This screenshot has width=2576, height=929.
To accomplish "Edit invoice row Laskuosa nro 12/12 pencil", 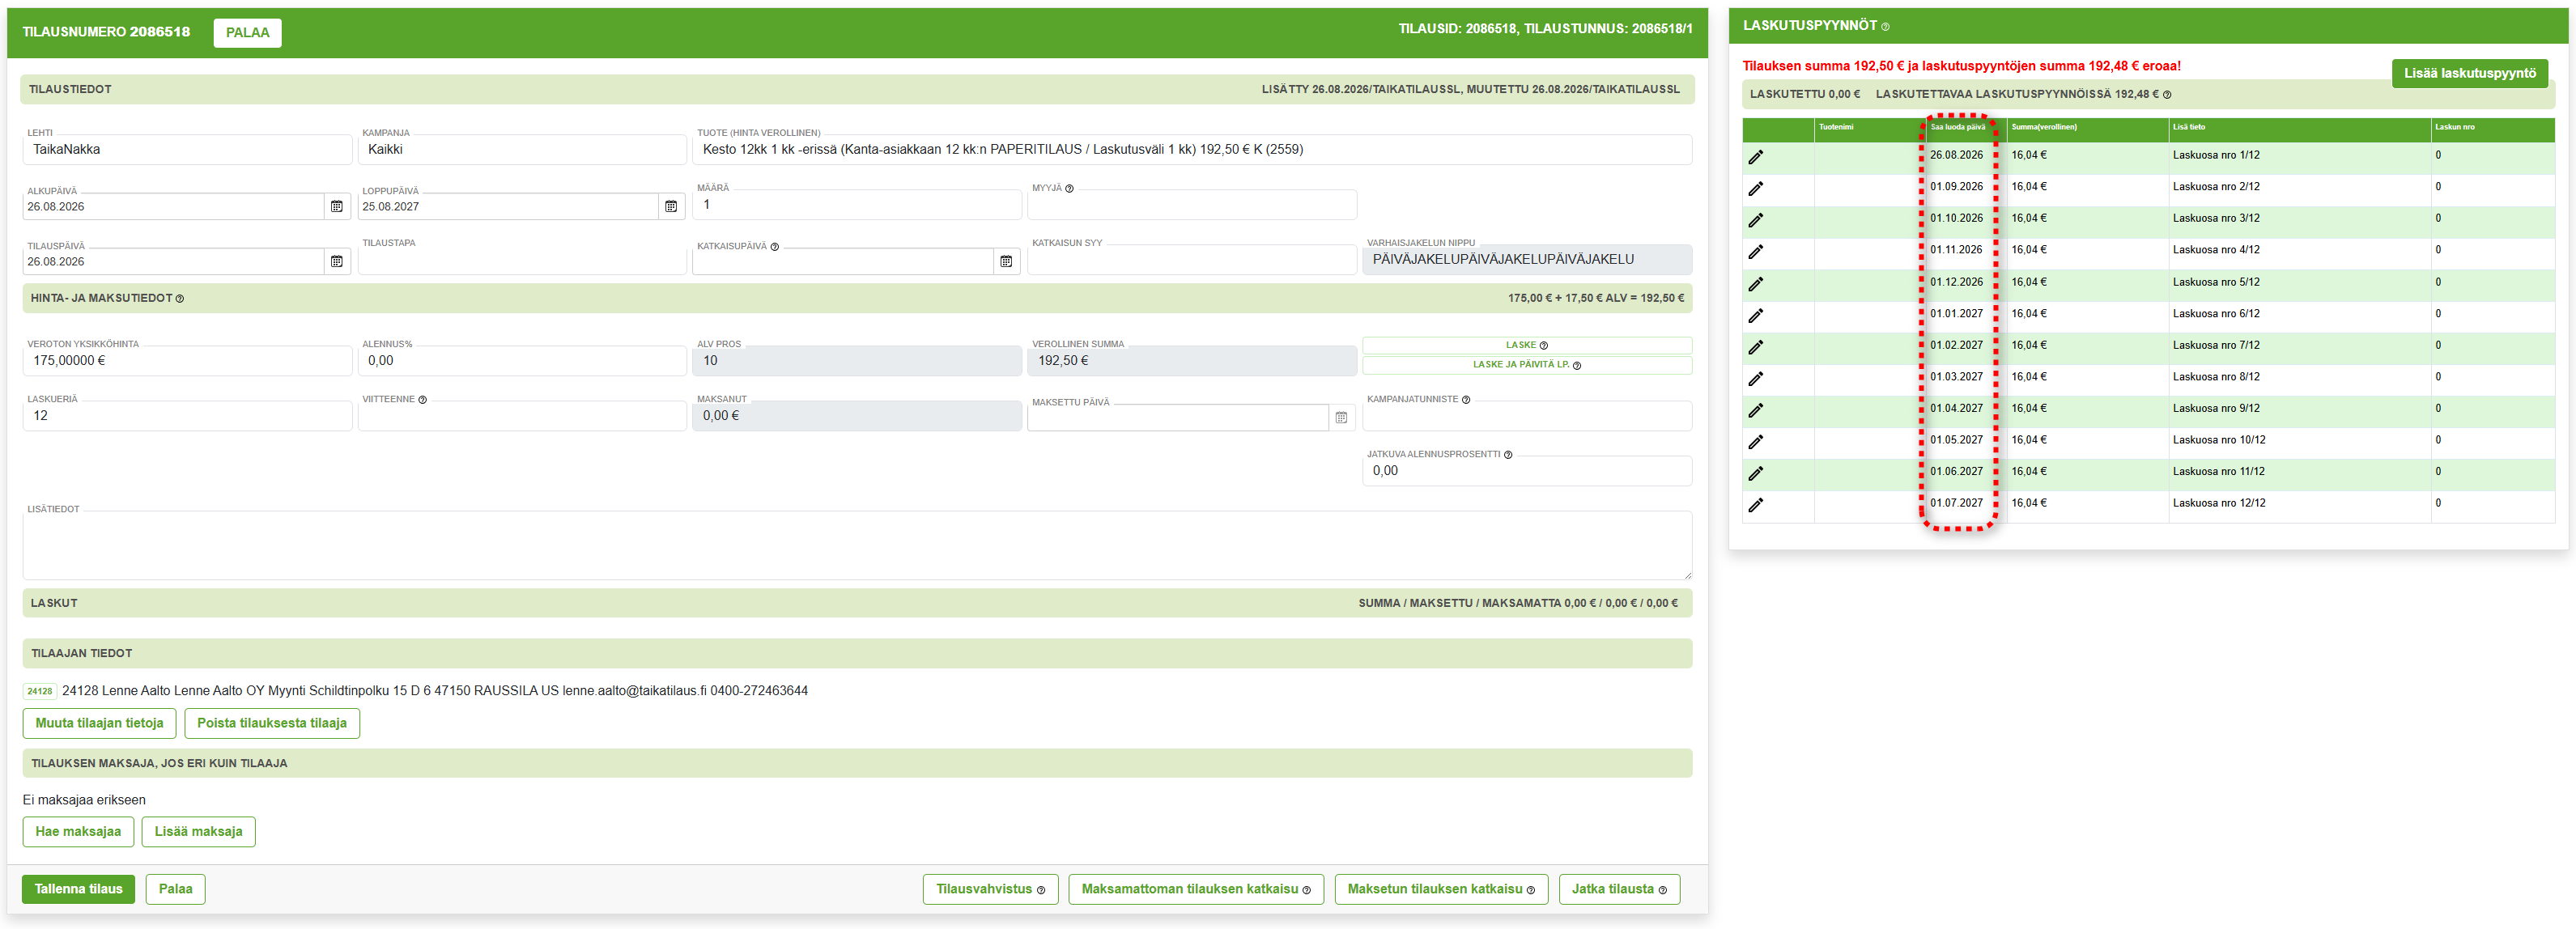I will coord(1755,505).
